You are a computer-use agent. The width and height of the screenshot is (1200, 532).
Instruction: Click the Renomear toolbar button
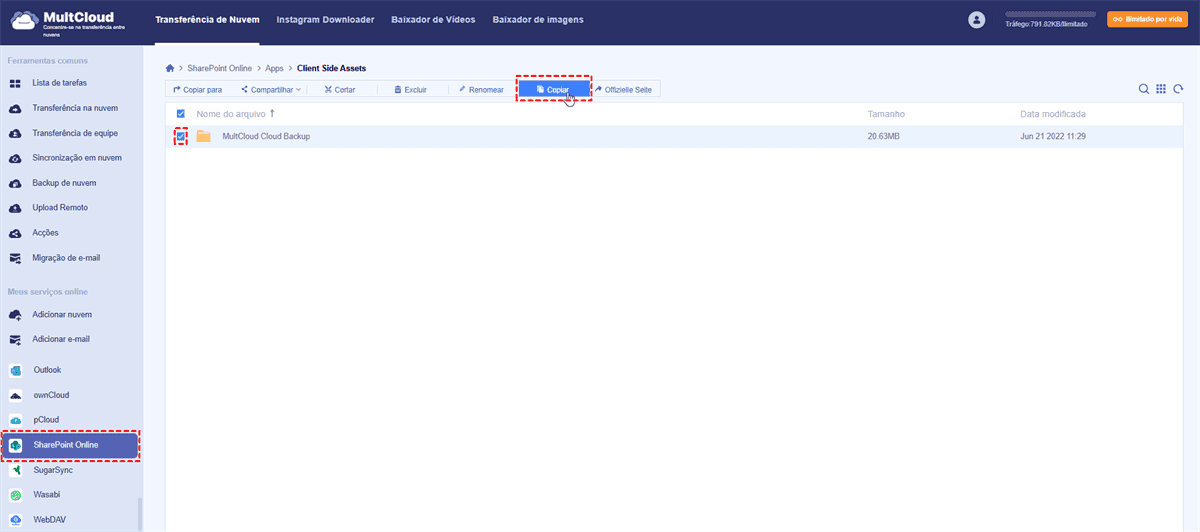(481, 90)
